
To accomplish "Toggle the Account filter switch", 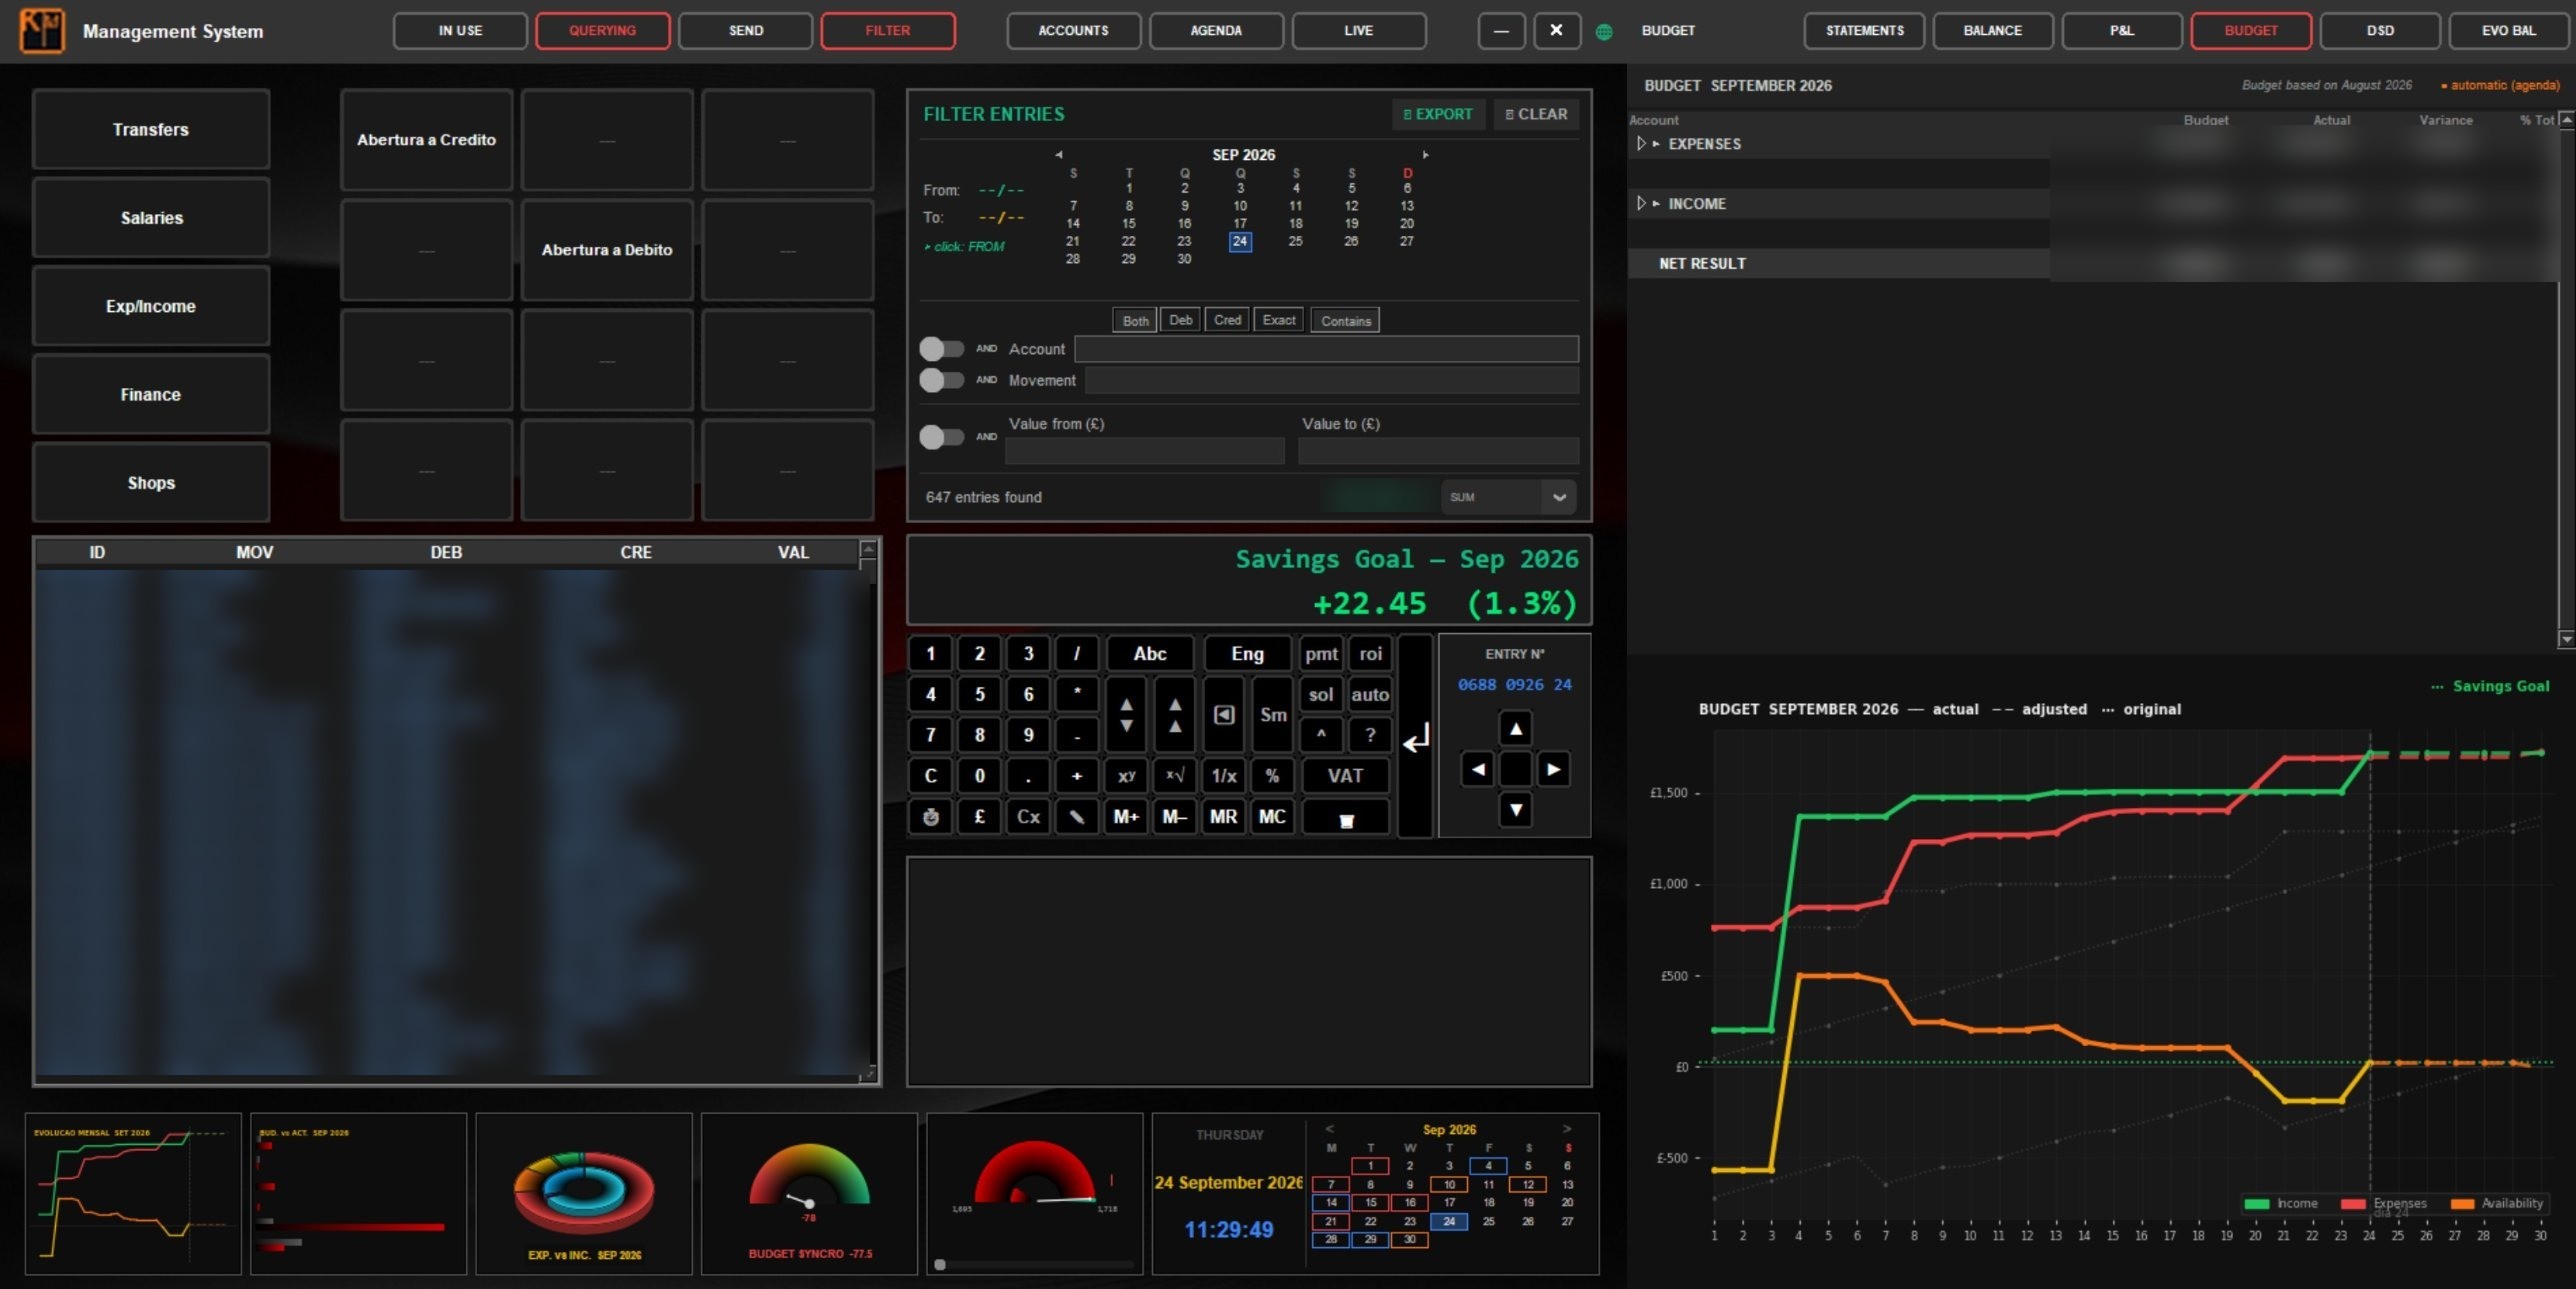I will point(941,348).
